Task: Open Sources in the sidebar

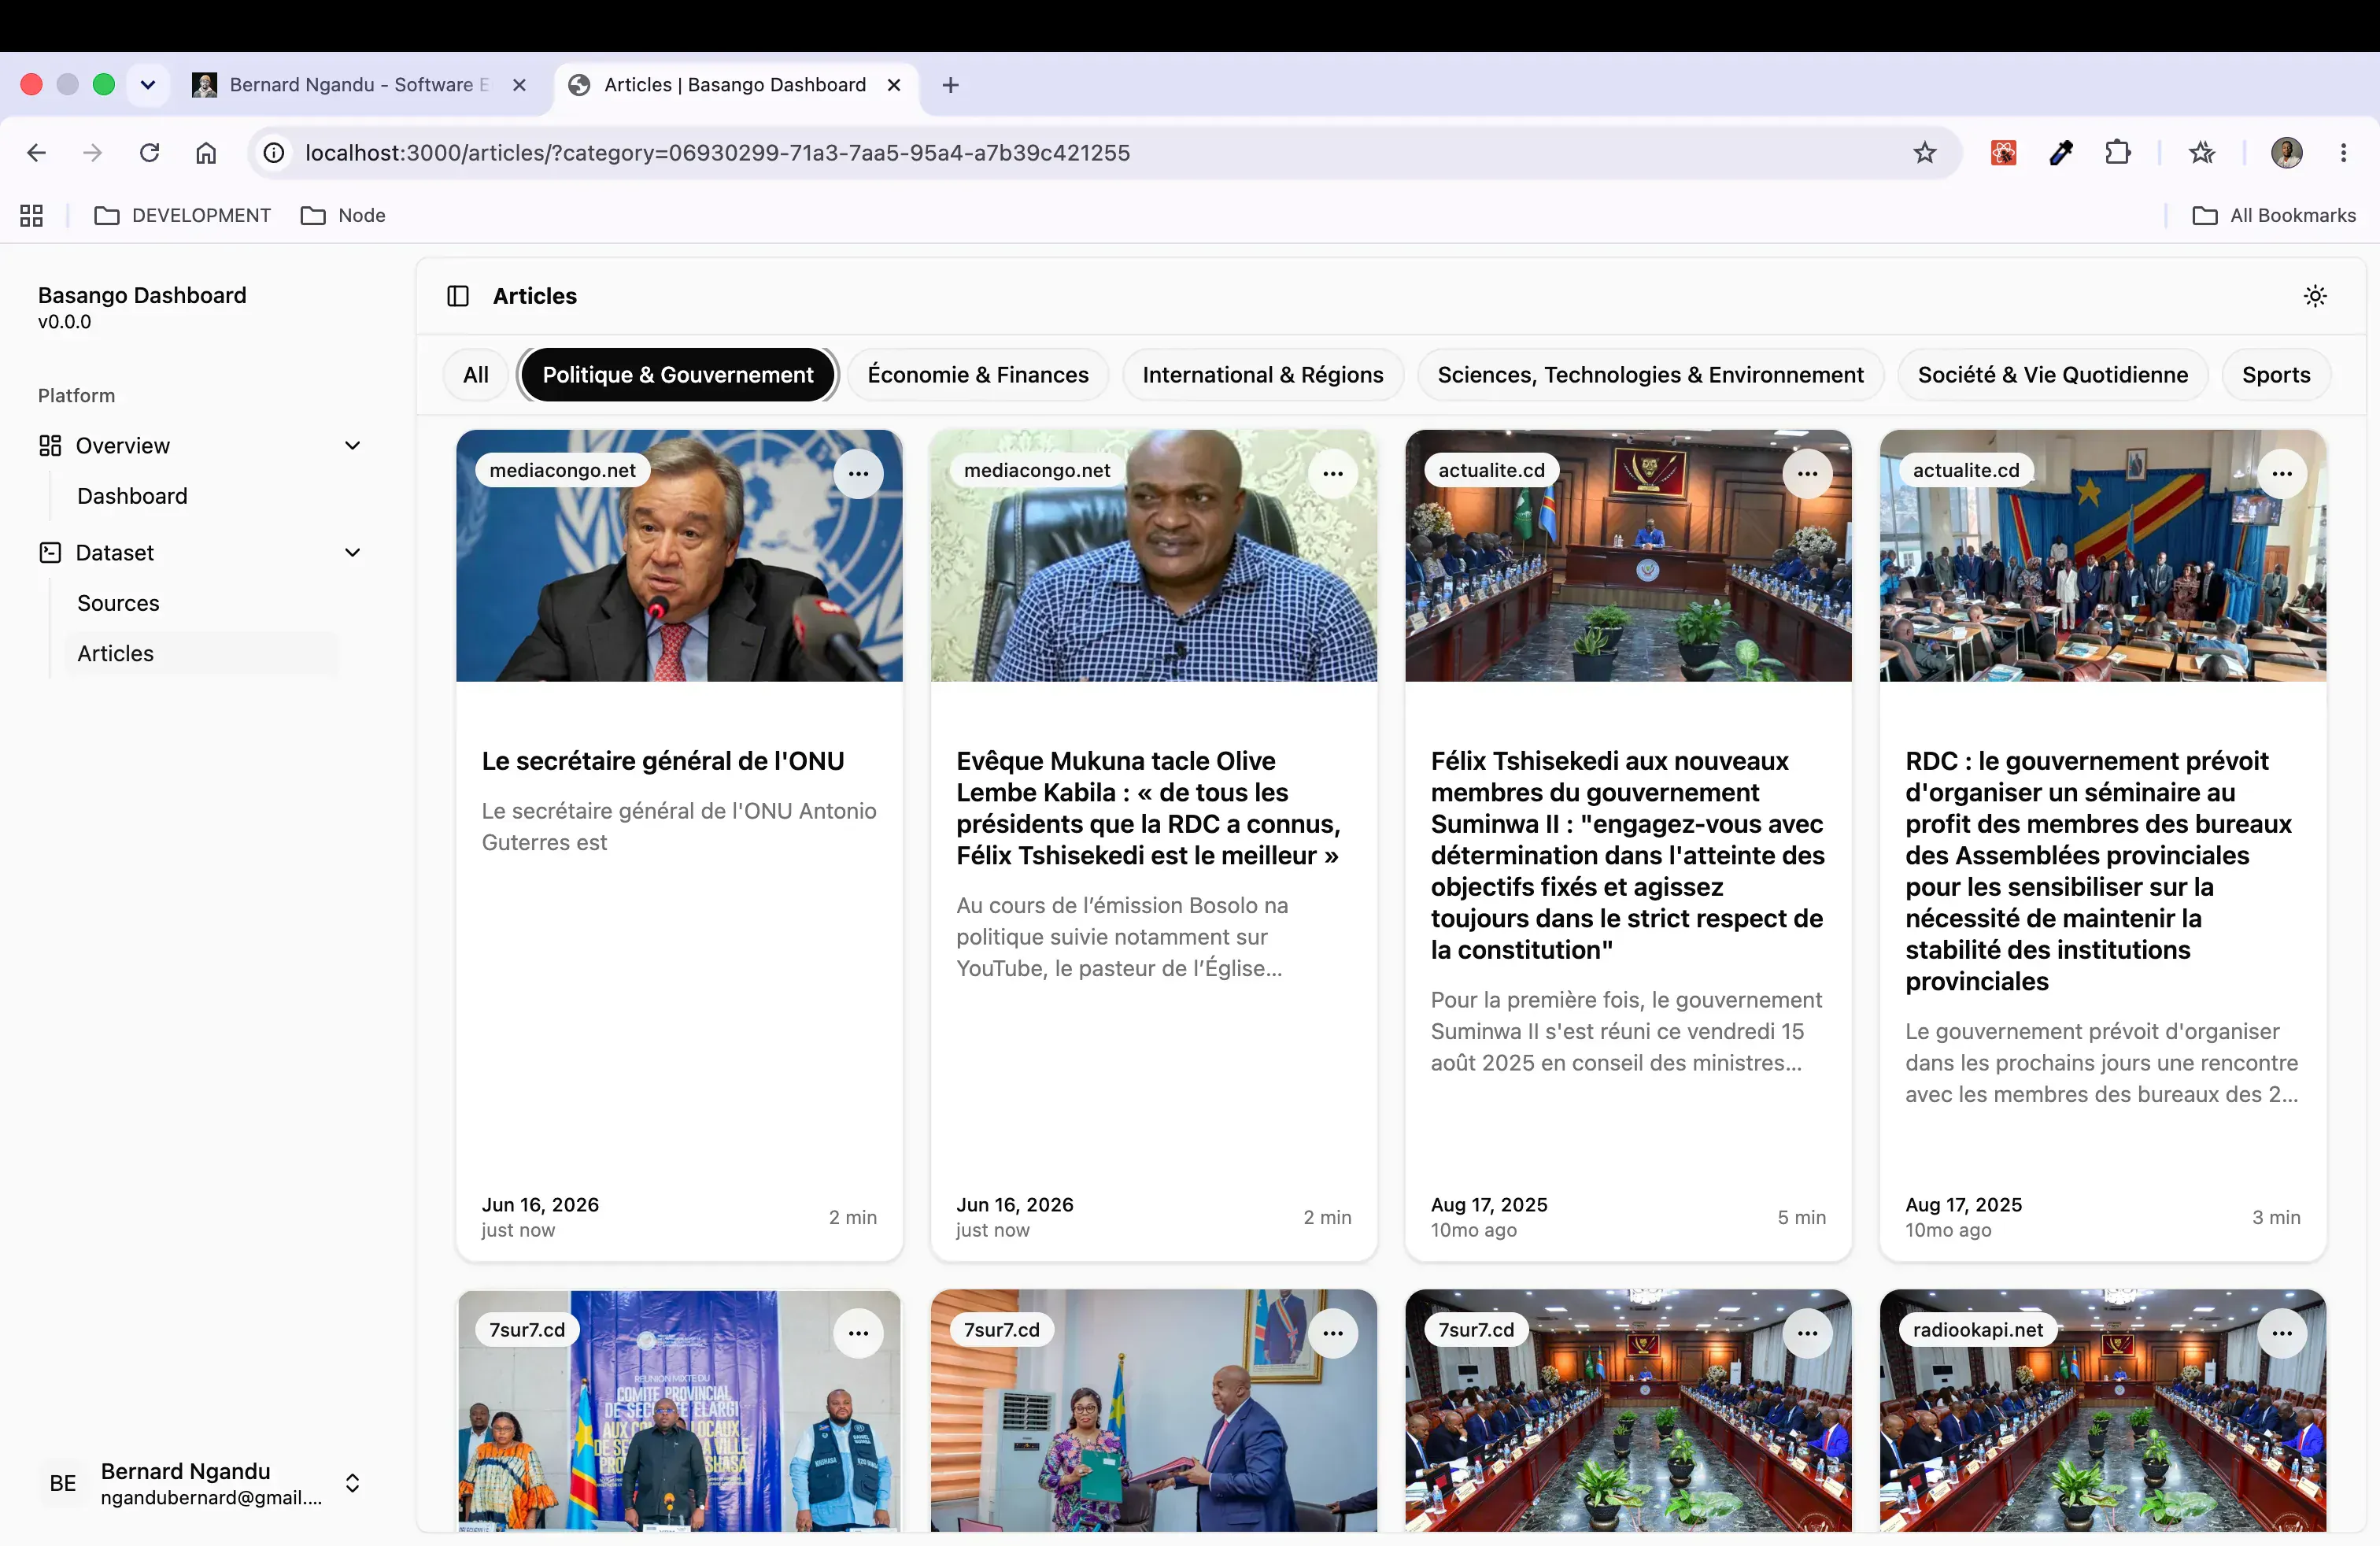Action: click(x=118, y=603)
